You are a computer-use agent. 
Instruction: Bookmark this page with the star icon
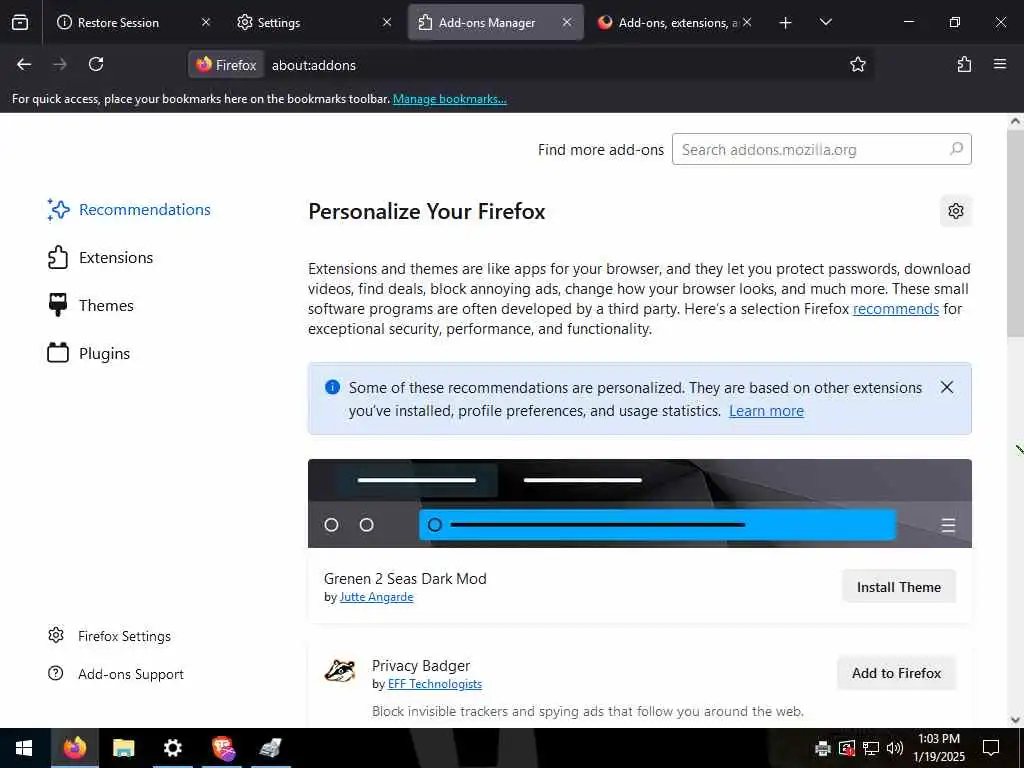857,64
